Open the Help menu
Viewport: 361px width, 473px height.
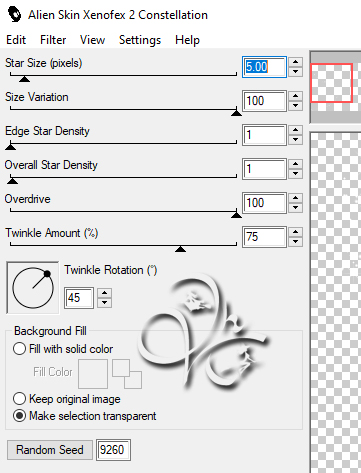pyautogui.click(x=187, y=40)
